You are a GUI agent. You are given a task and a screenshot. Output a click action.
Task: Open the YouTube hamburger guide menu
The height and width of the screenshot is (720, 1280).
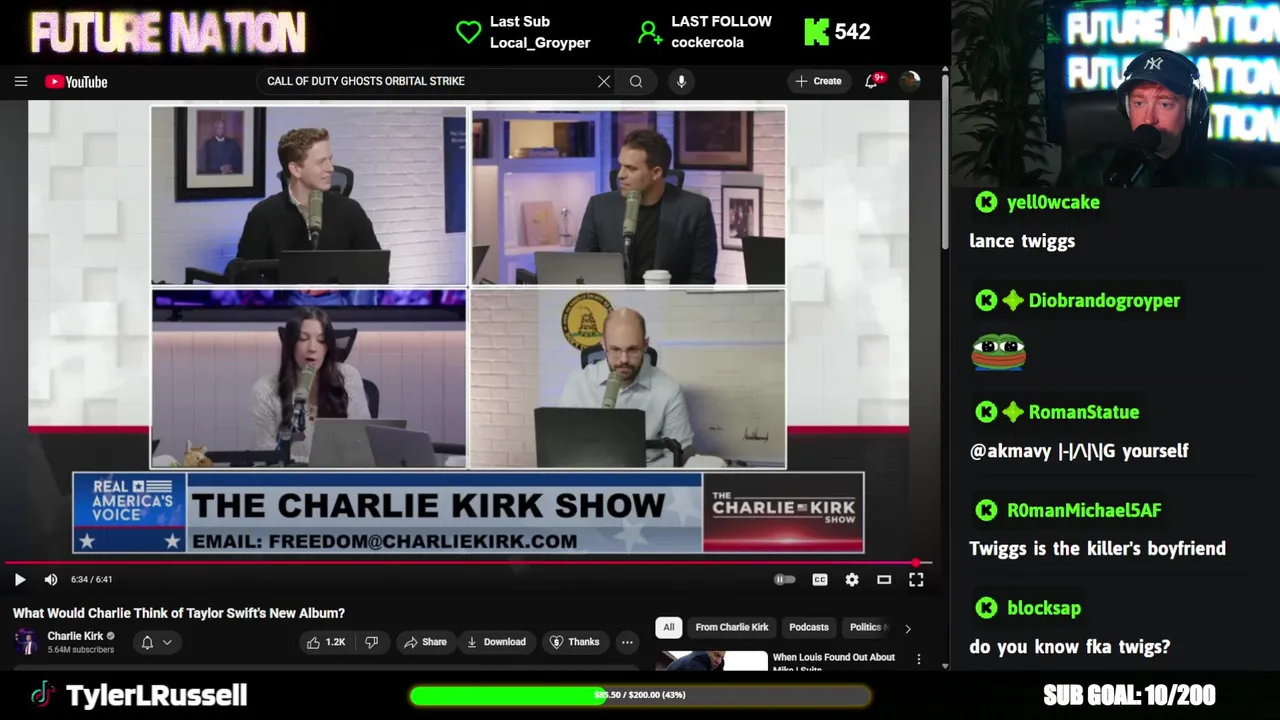point(20,81)
